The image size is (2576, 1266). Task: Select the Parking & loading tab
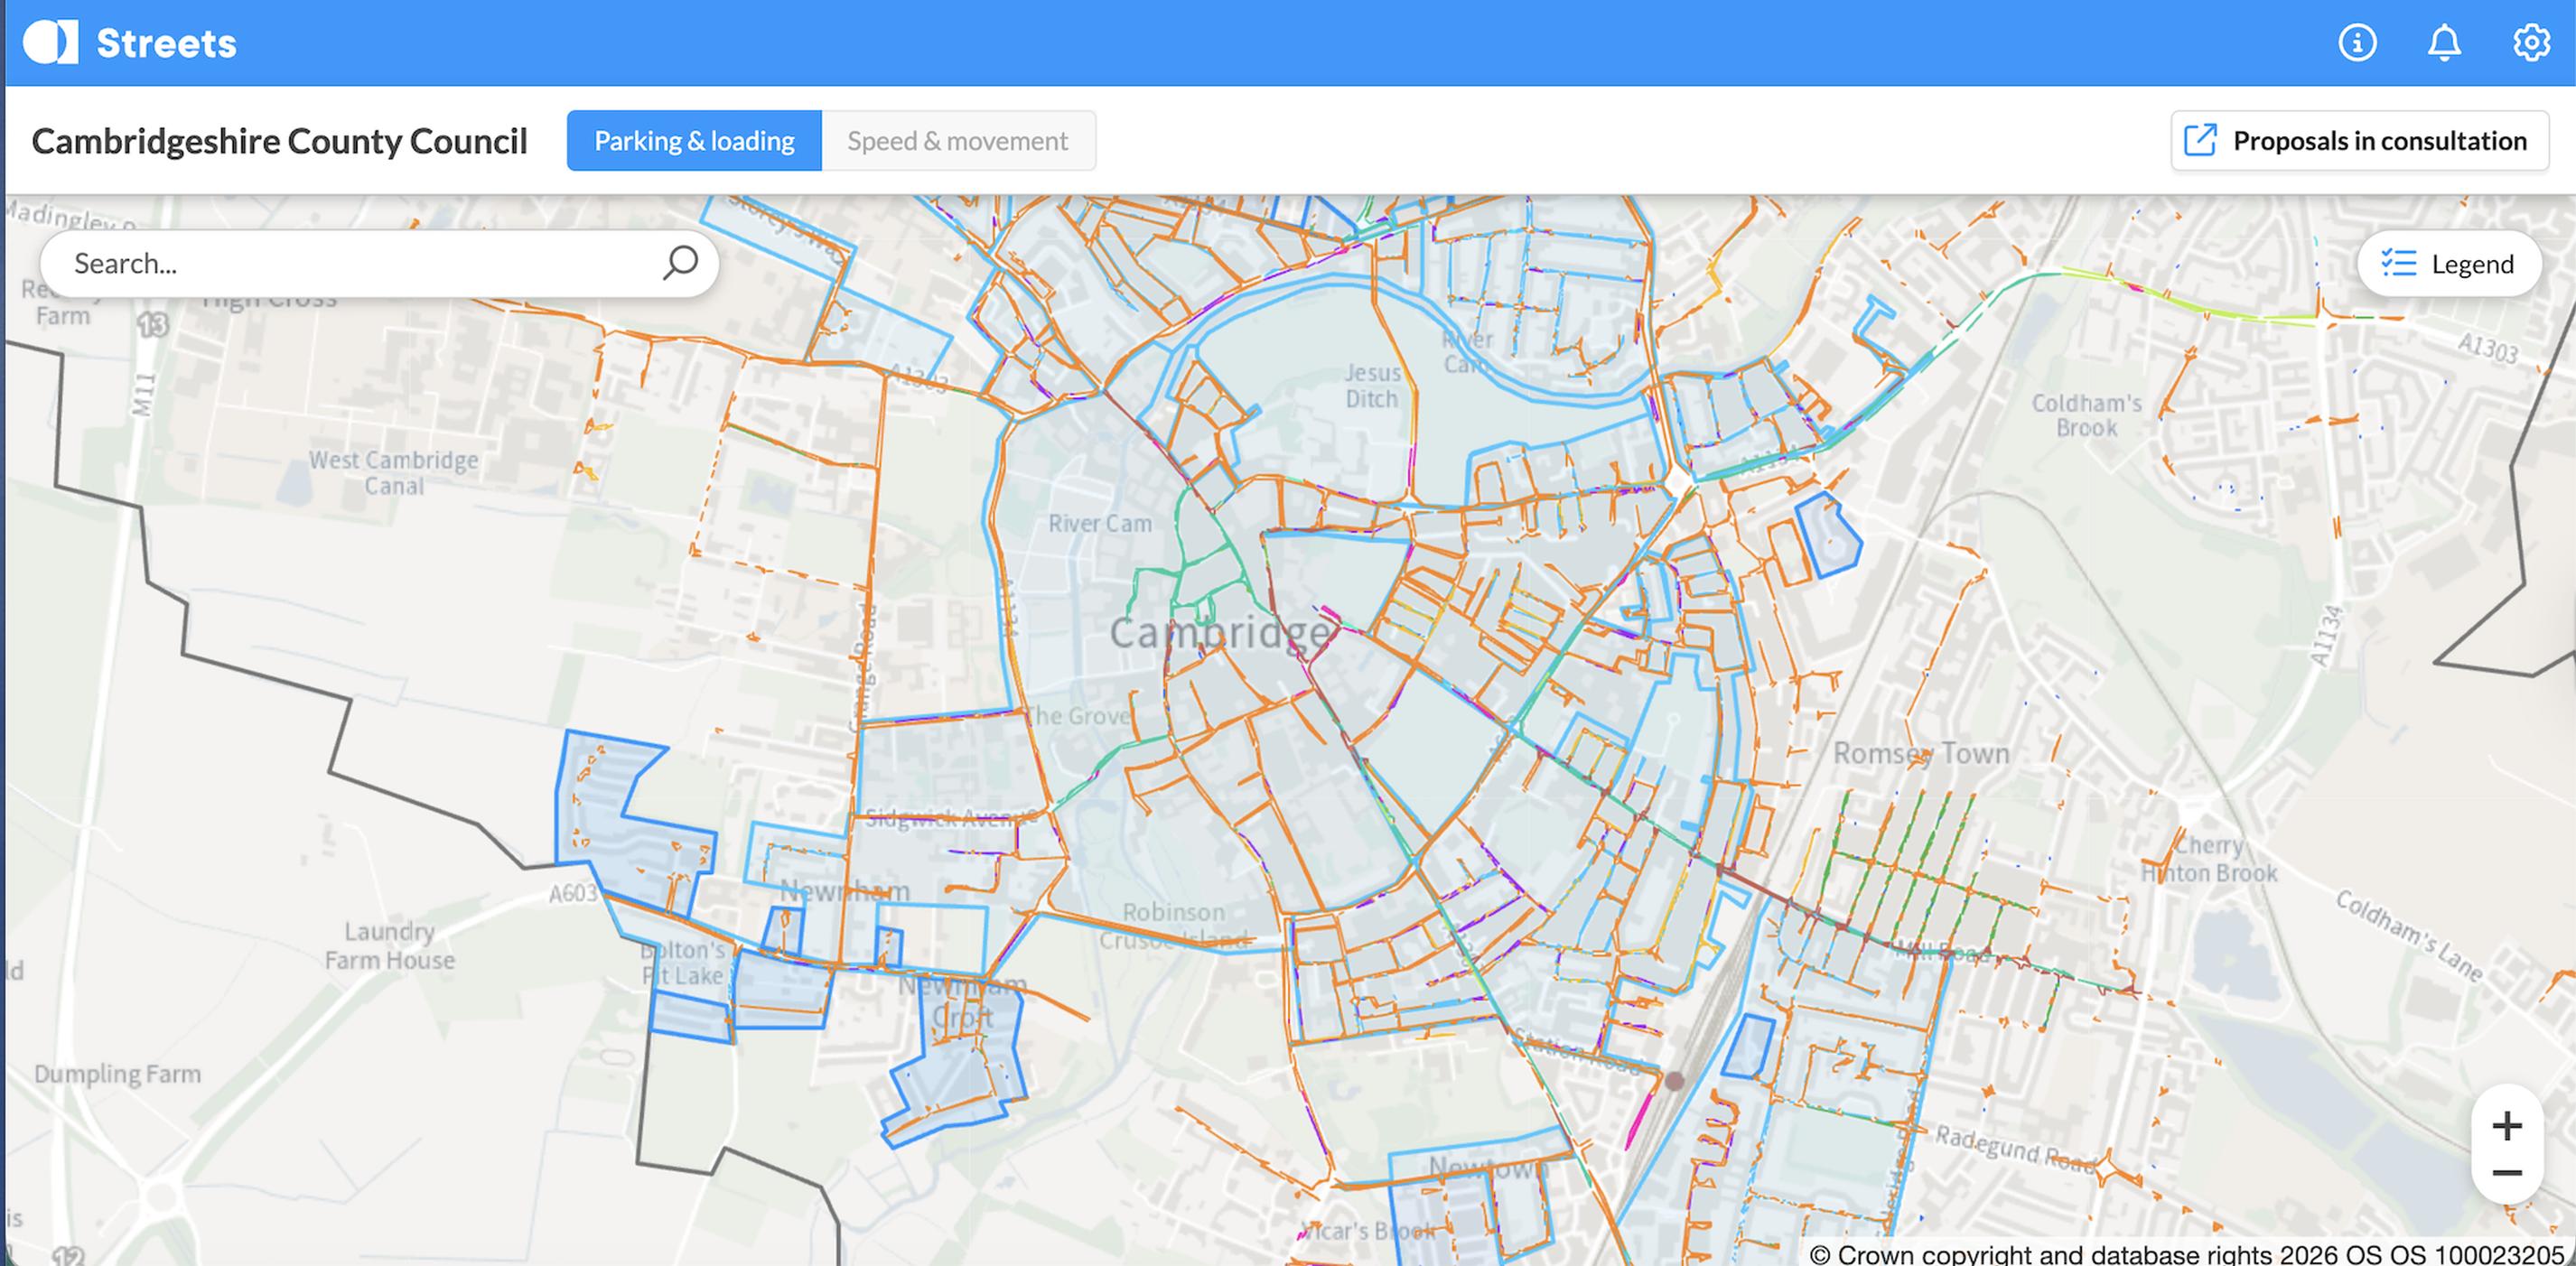tap(693, 140)
